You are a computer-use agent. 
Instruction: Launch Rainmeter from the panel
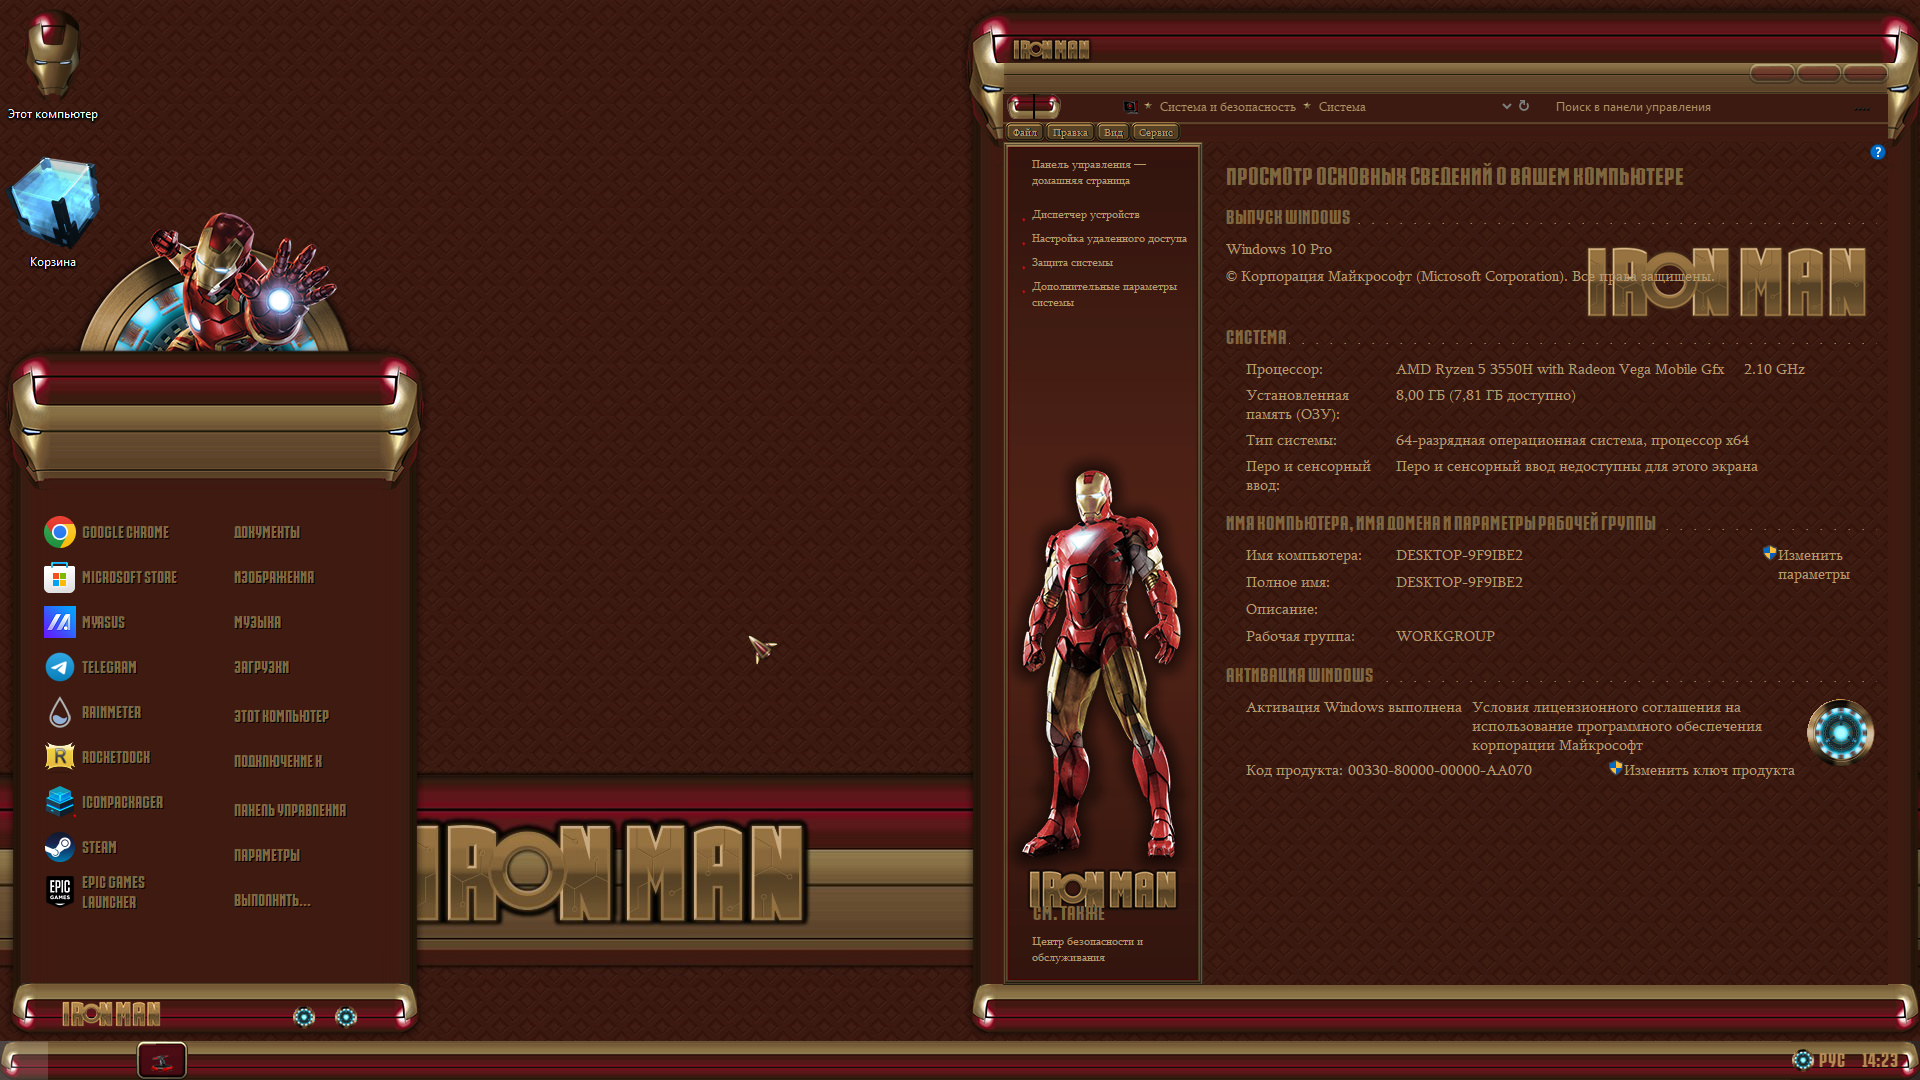59,712
